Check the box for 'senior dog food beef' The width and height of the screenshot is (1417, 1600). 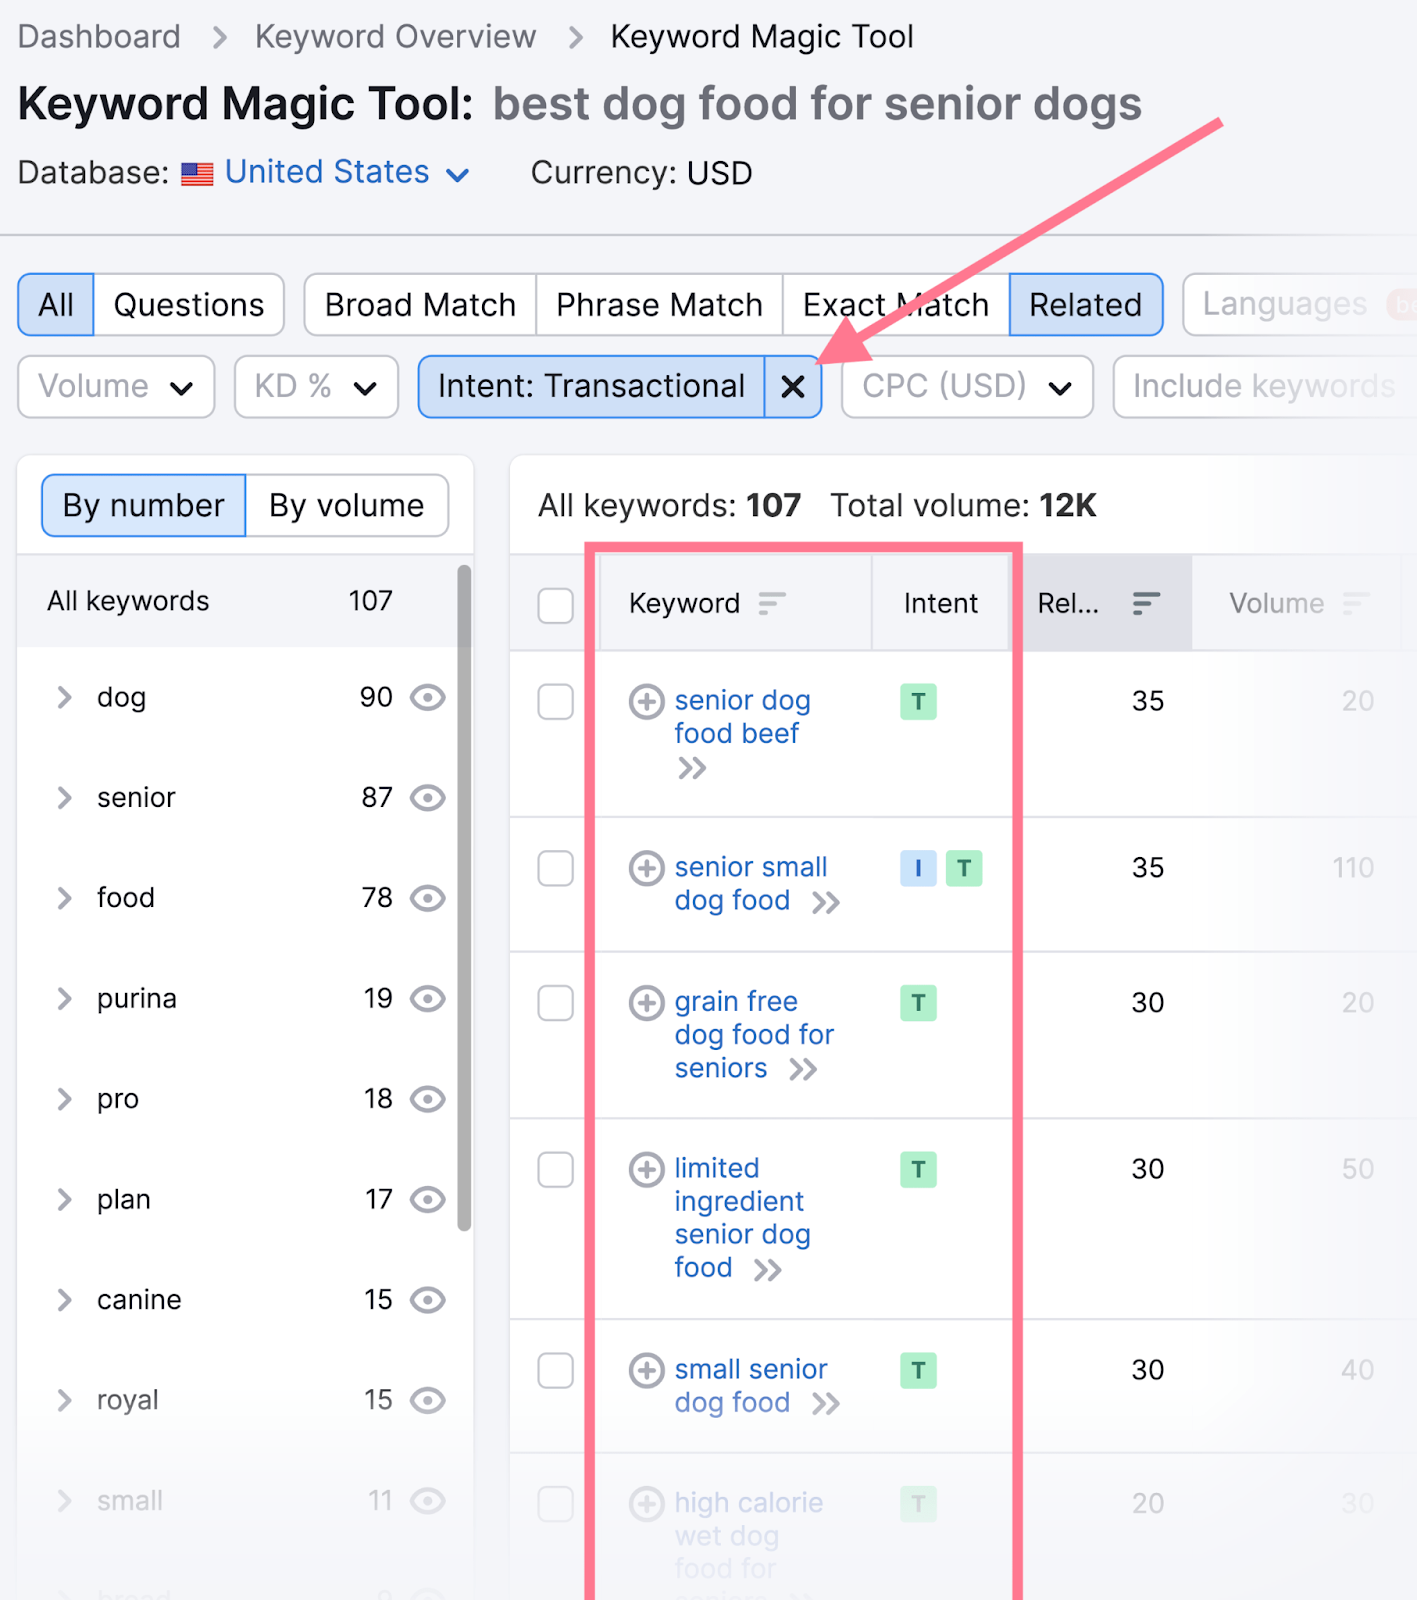point(555,702)
